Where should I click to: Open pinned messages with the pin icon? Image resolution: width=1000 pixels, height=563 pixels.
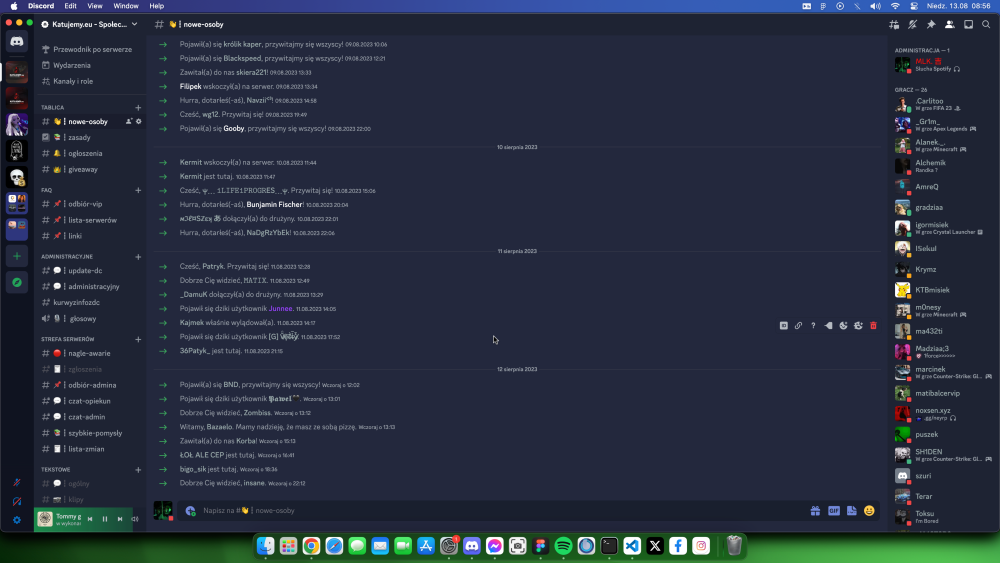click(931, 24)
